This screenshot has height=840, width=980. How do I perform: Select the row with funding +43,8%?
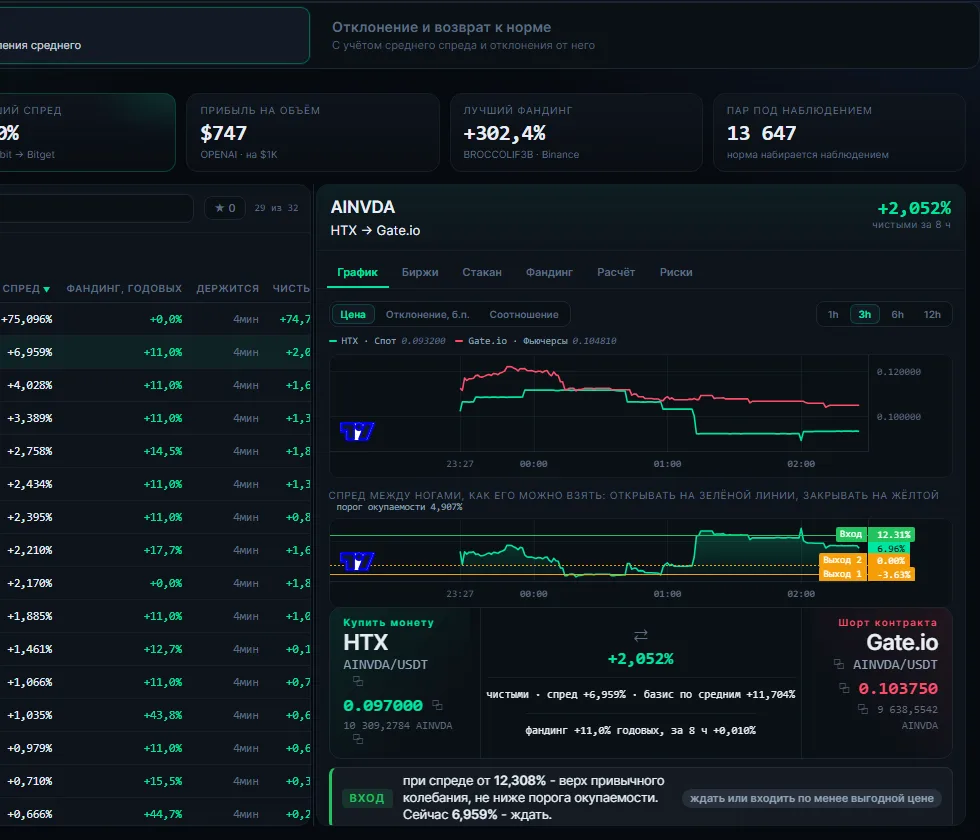click(155, 715)
